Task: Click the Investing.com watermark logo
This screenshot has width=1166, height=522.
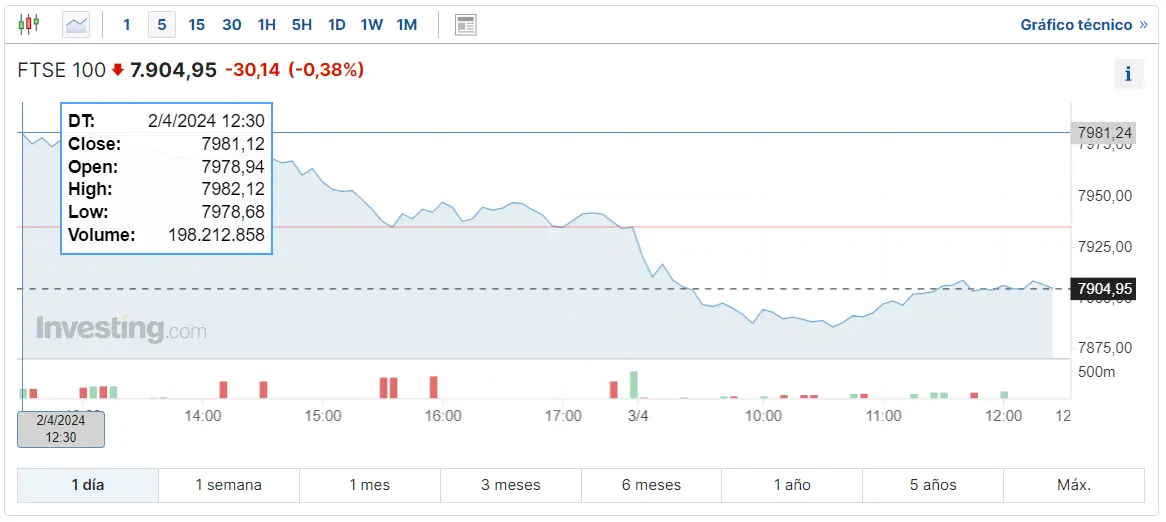Action: (x=121, y=329)
